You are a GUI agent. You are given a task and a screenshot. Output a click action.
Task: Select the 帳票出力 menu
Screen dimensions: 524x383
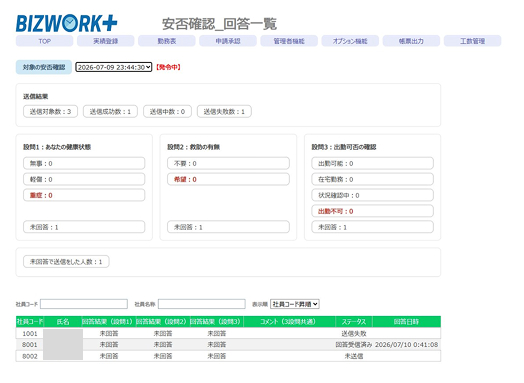click(x=411, y=41)
